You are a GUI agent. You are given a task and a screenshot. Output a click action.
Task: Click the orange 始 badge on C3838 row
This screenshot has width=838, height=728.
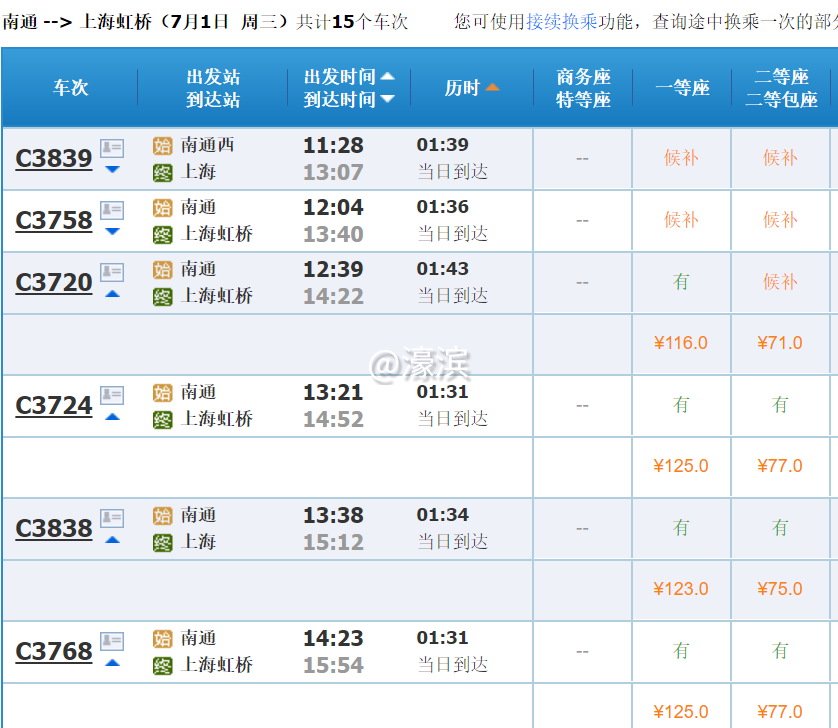pyautogui.click(x=162, y=515)
